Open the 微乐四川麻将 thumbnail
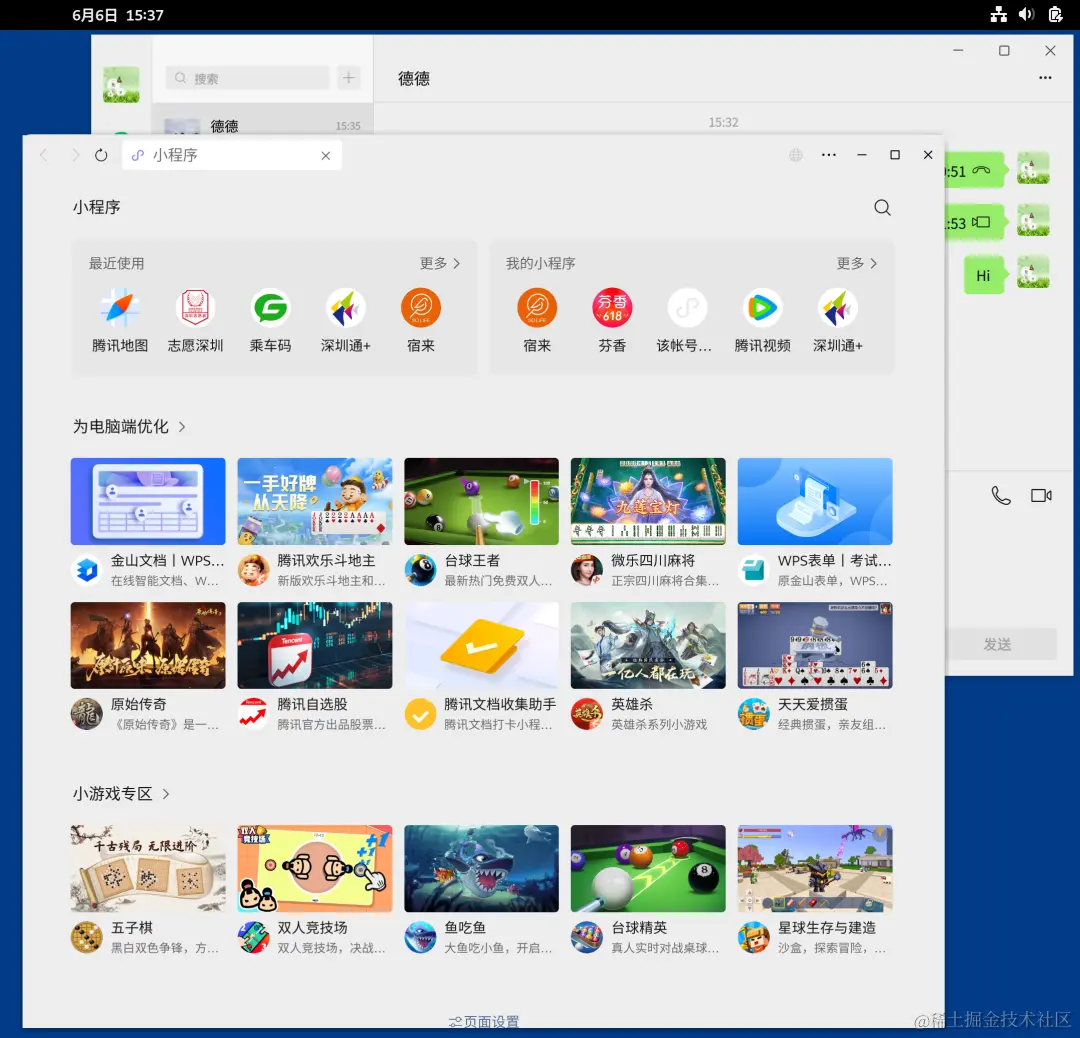 click(648, 501)
